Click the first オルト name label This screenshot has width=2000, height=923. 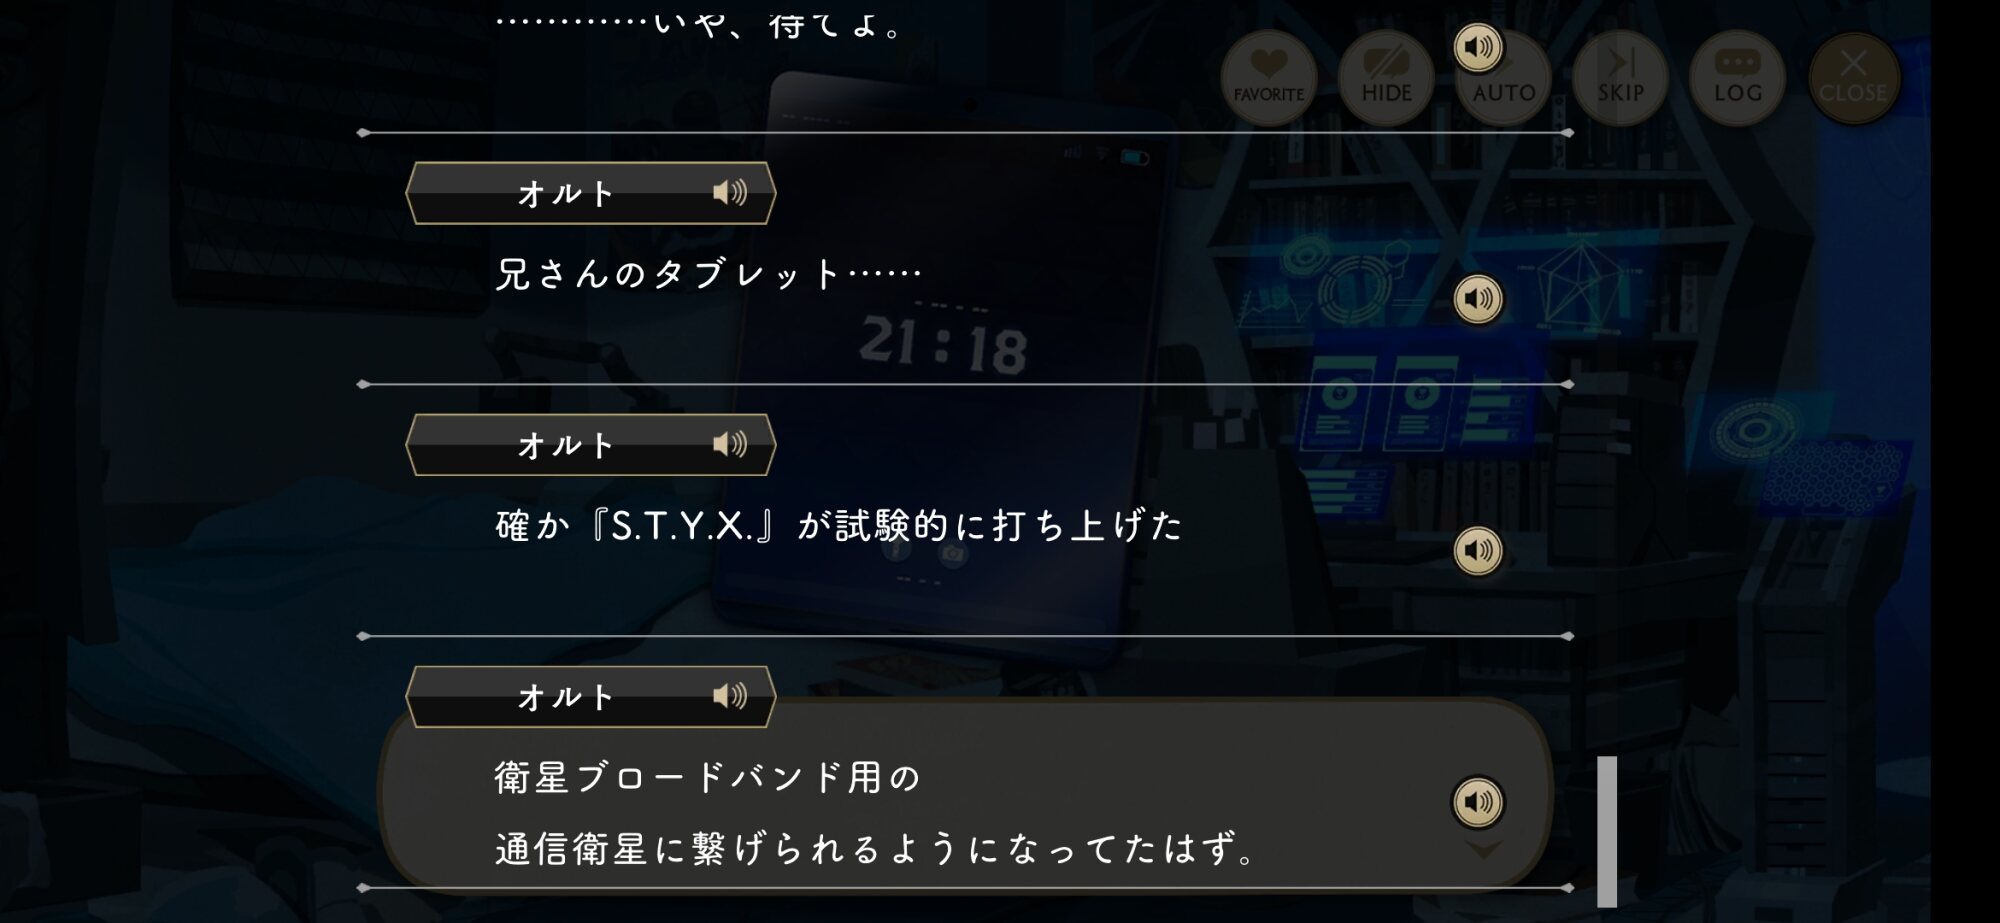click(x=565, y=193)
